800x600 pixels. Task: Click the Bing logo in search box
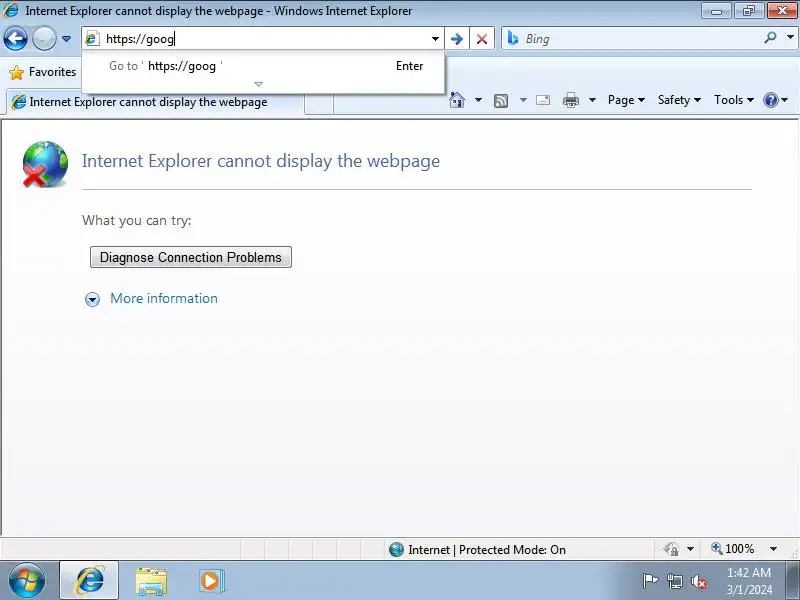[513, 38]
